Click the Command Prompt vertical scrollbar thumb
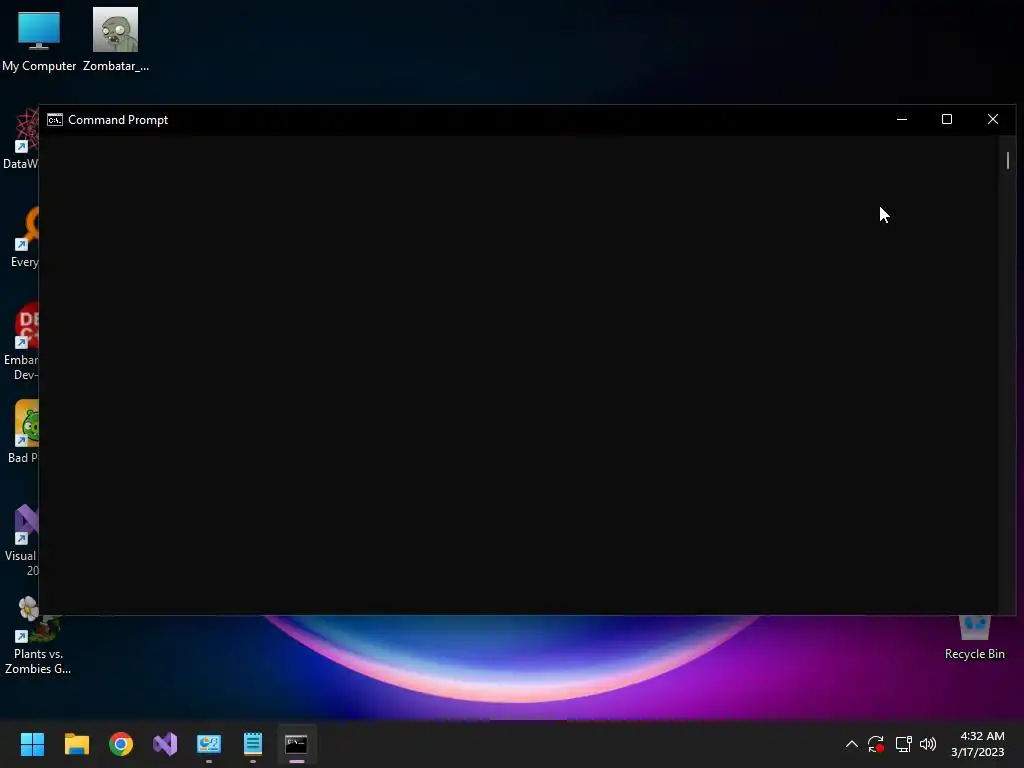The height and width of the screenshot is (768, 1024). click(1008, 160)
